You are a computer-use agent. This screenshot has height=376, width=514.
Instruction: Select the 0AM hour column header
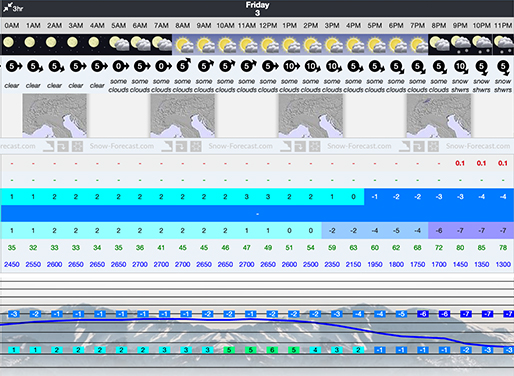tap(12, 25)
